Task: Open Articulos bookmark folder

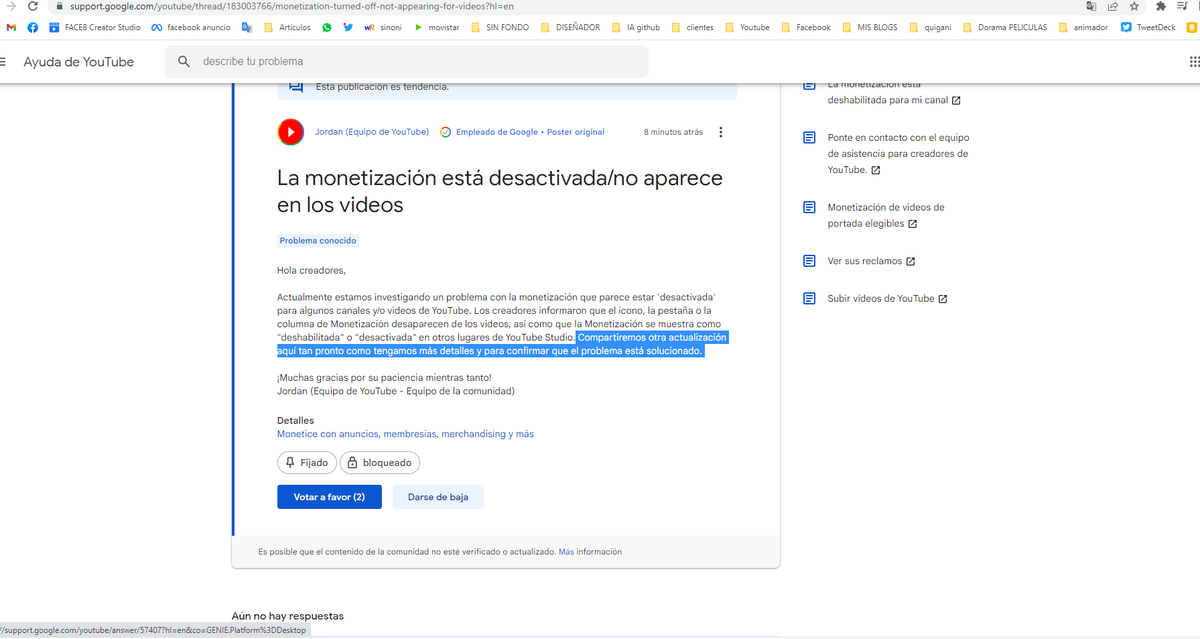Action: [288, 27]
